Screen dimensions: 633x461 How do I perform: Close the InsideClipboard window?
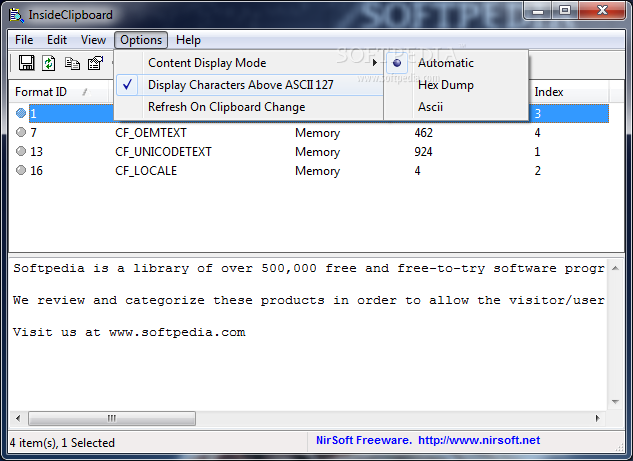click(602, 10)
